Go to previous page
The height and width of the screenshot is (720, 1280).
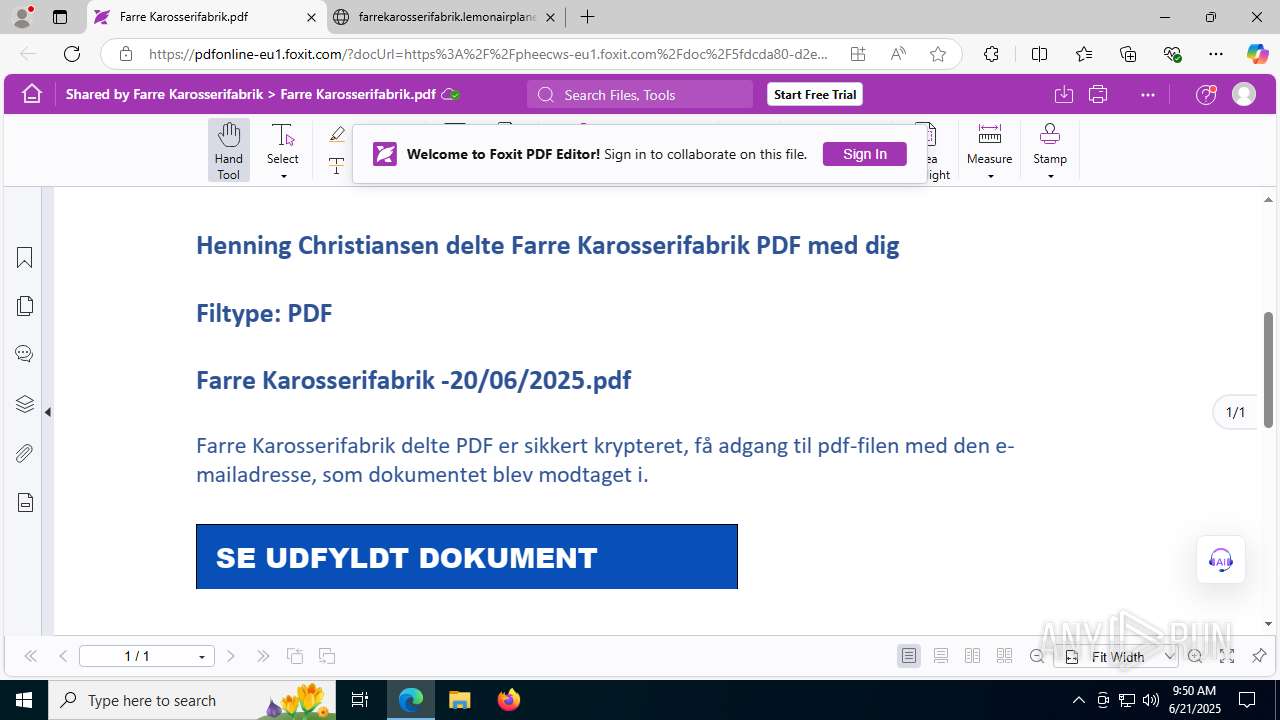pos(63,656)
